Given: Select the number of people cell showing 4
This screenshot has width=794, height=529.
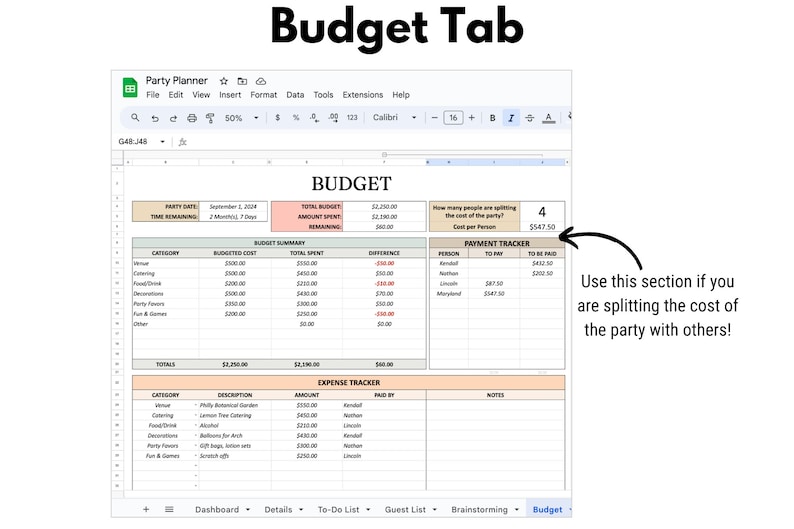Looking at the screenshot, I should click(x=542, y=211).
